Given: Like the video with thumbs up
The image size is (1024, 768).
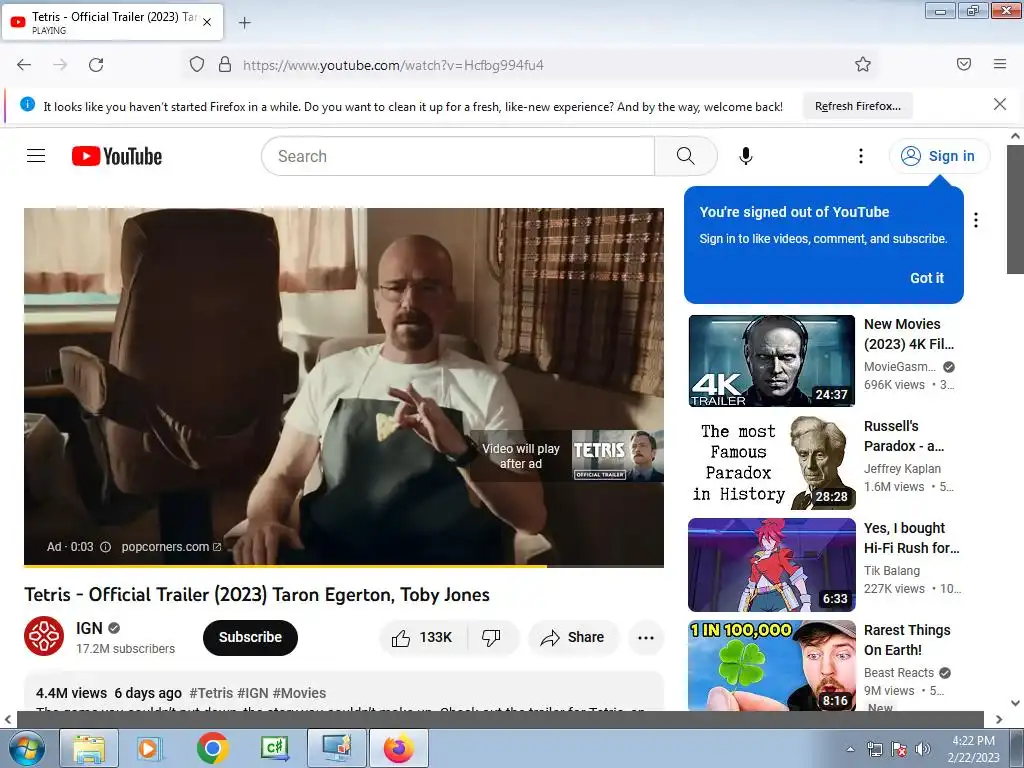Looking at the screenshot, I should click(x=423, y=637).
